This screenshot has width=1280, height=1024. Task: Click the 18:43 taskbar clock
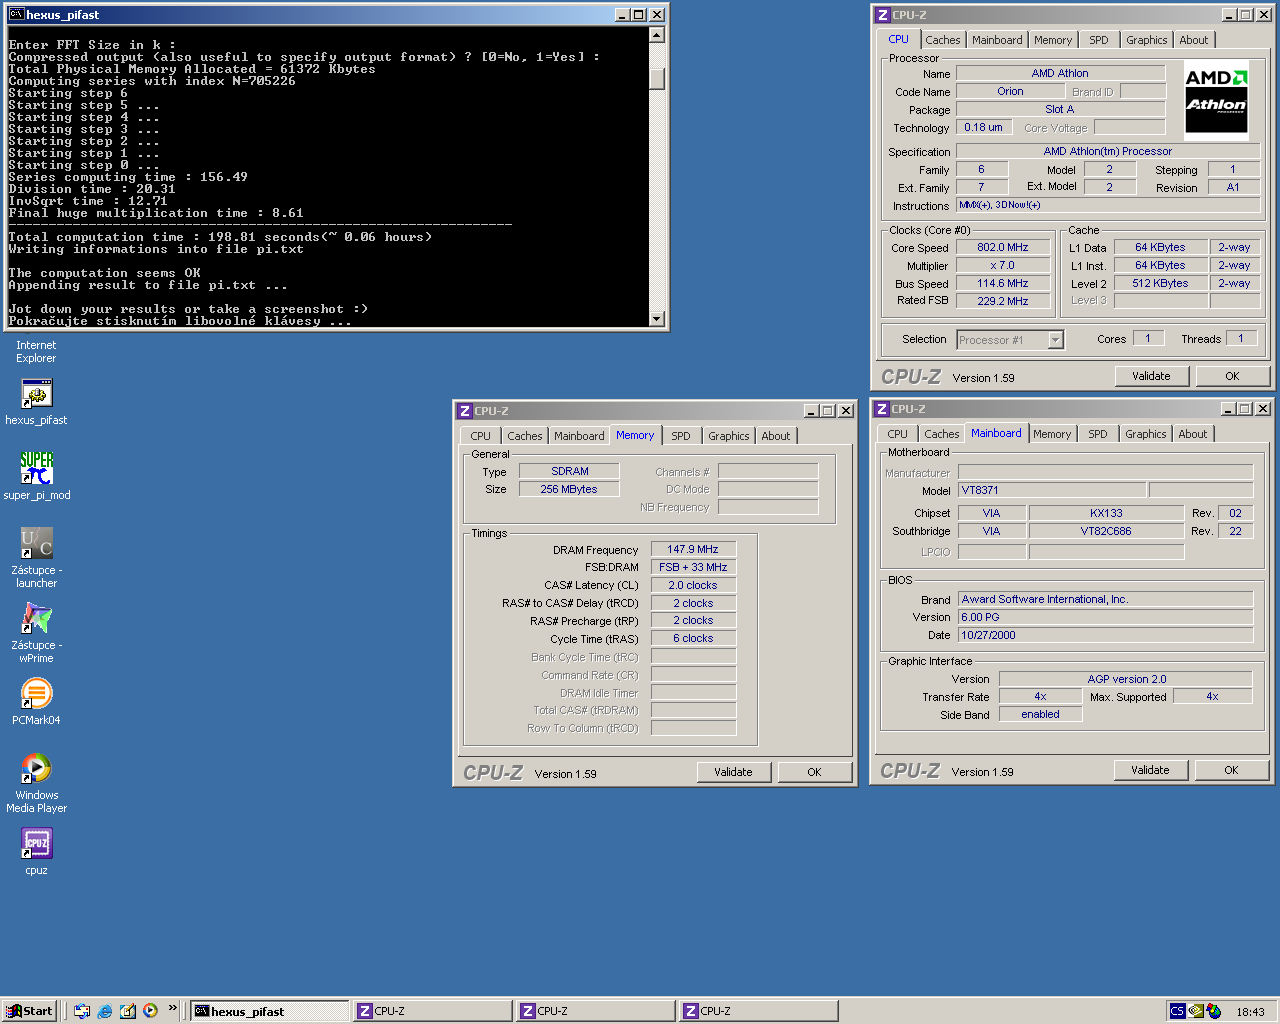coord(1250,1012)
